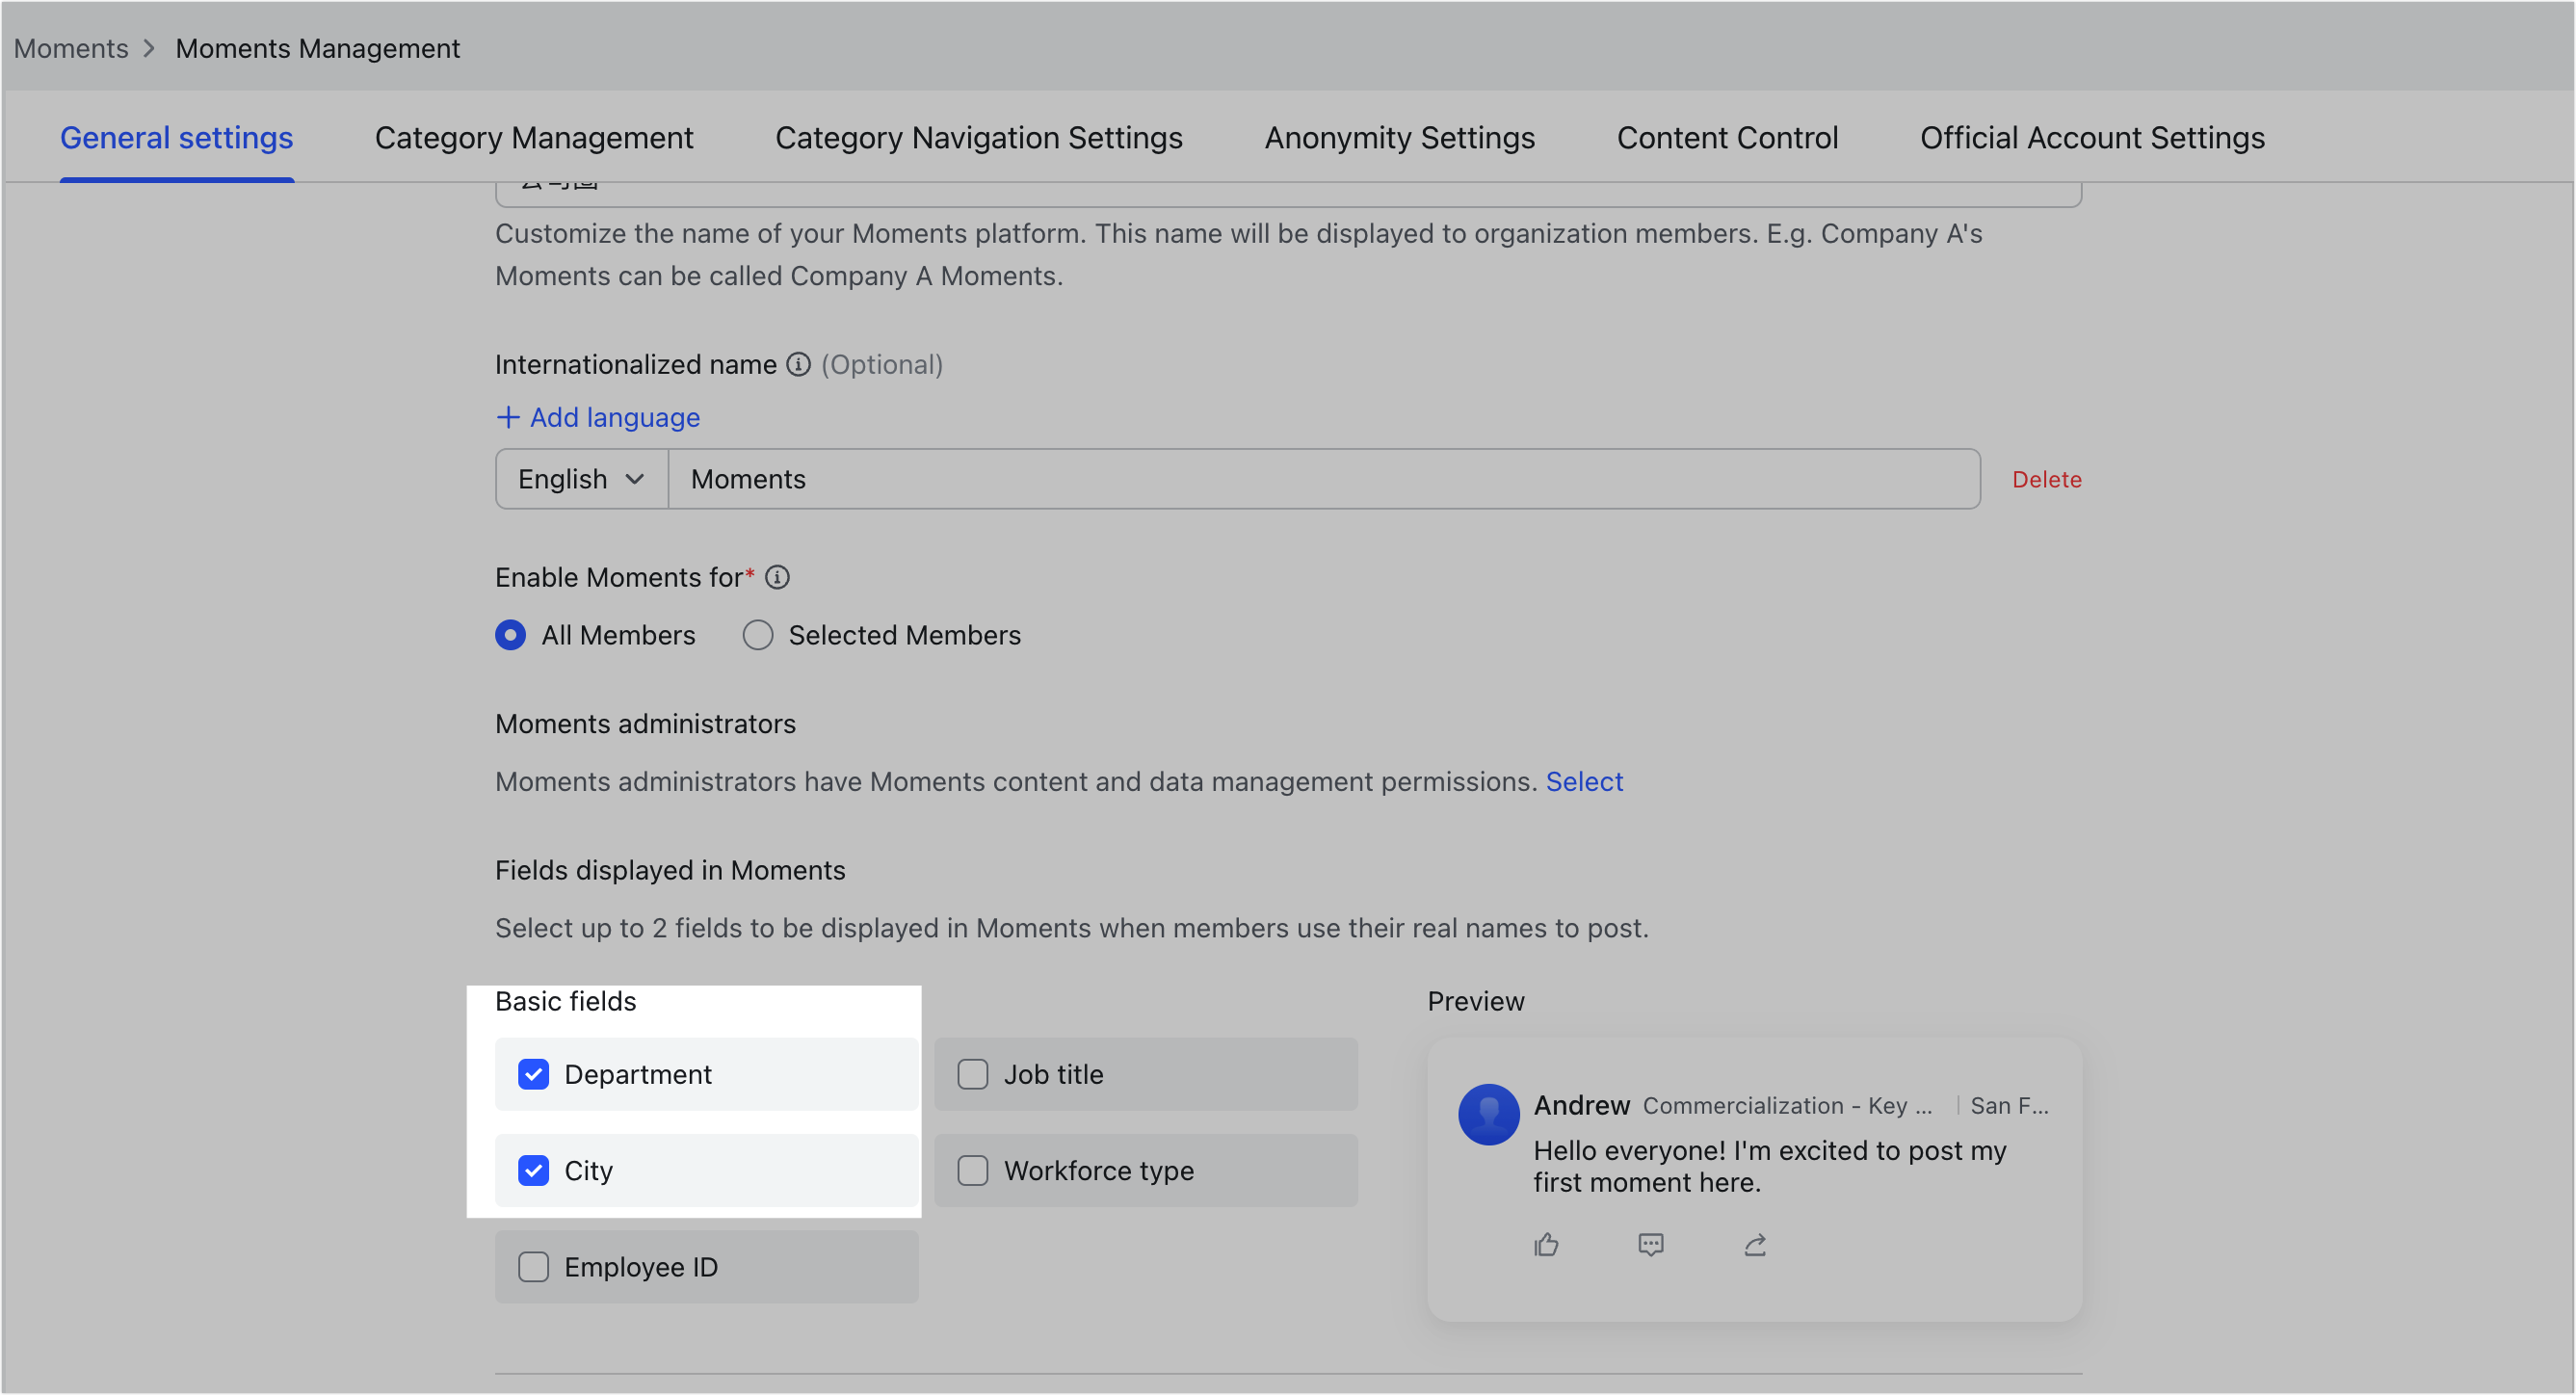Viewport: 2576px width, 1395px height.
Task: Select the Selected Members radio button
Action: [757, 636]
